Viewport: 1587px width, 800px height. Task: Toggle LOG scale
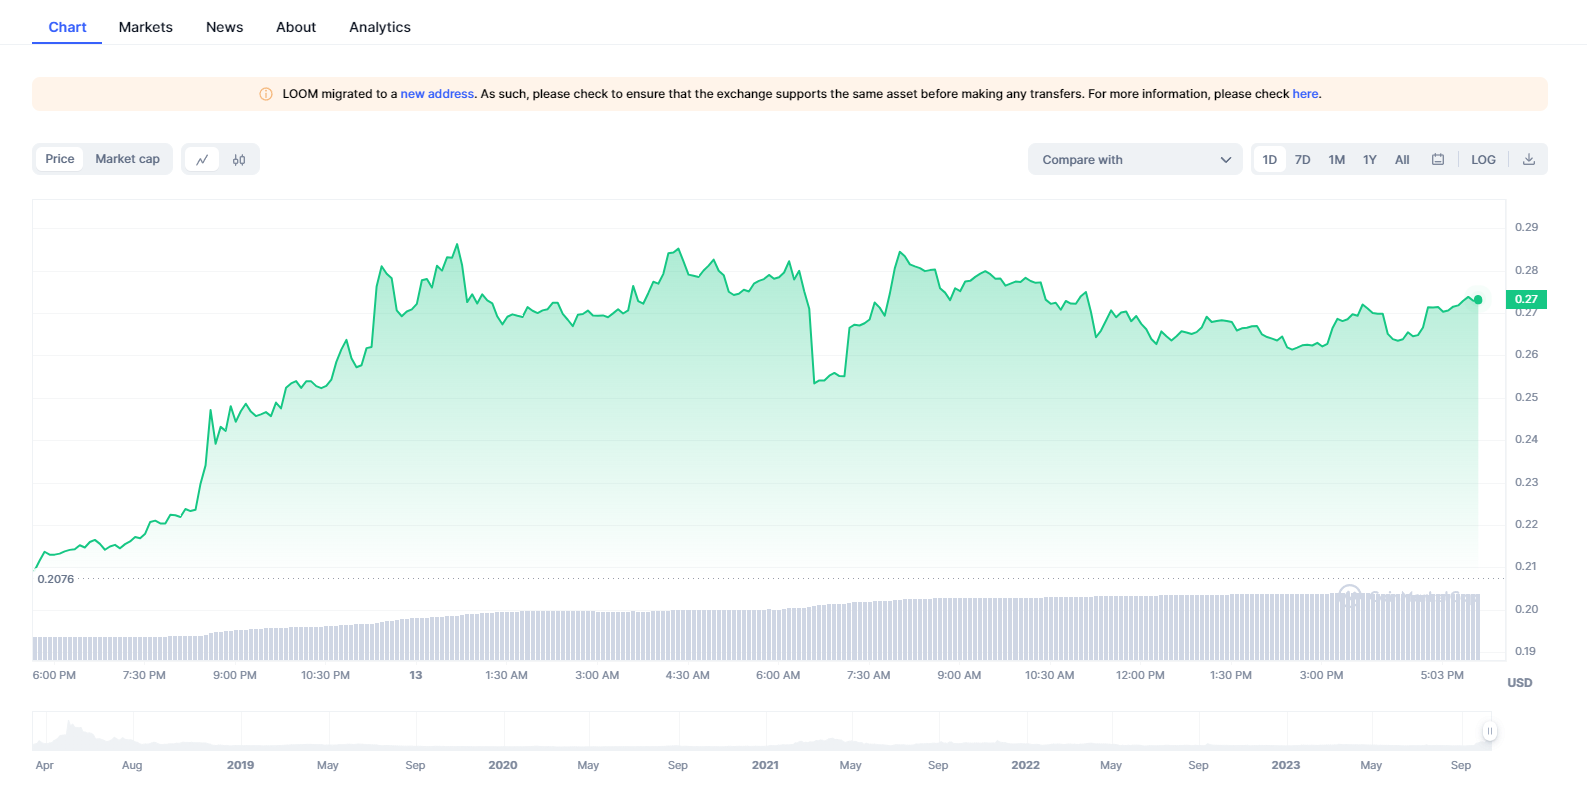[1483, 159]
